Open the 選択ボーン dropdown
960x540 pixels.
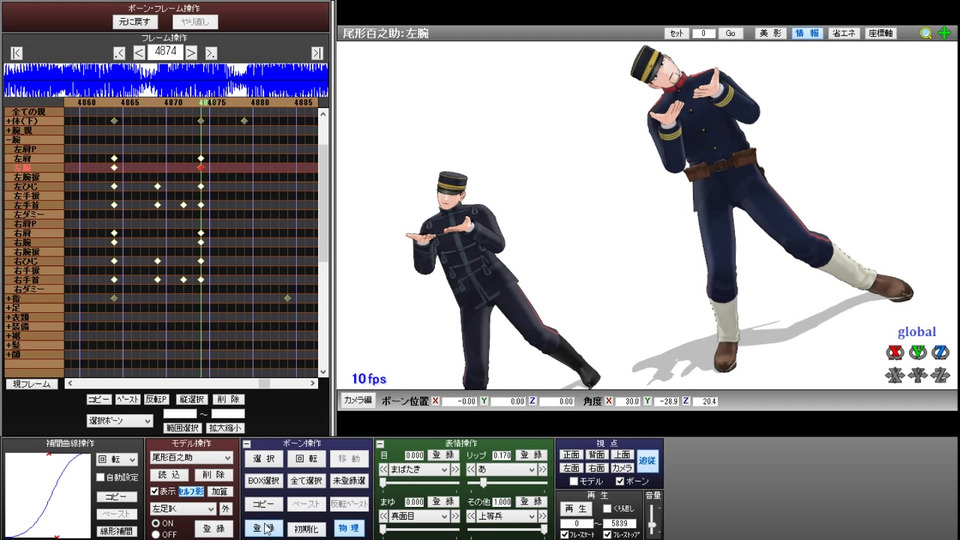pyautogui.click(x=119, y=421)
